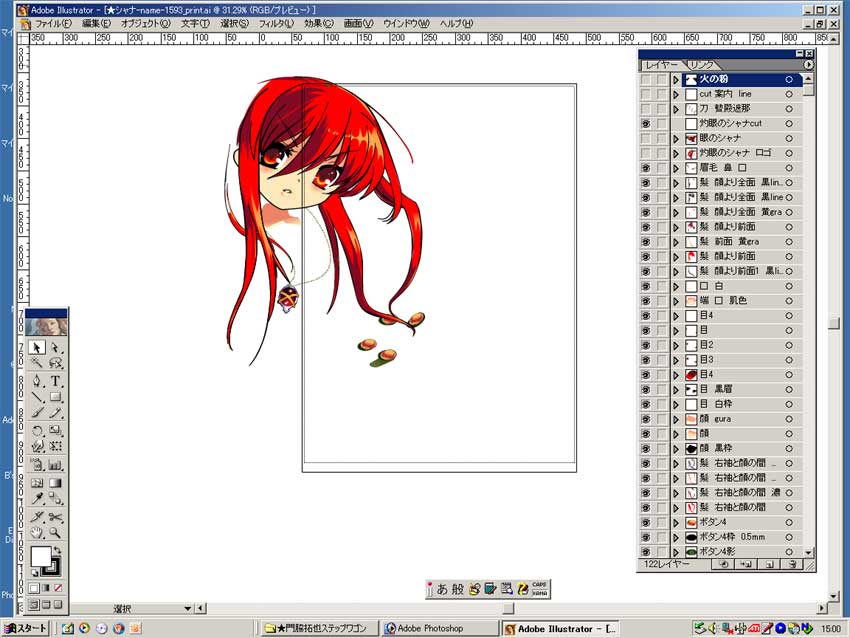Open the ★門脇拓也ステップワゴン taskbar folder
850x638 pixels.
pos(319,628)
